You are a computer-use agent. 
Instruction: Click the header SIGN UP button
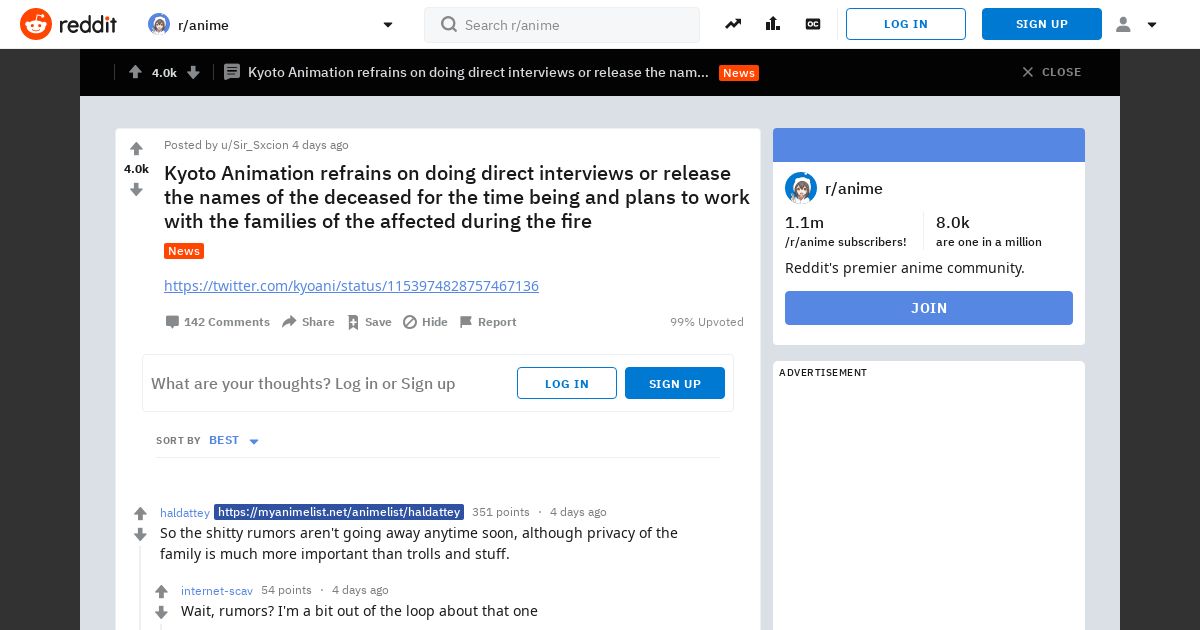[x=1042, y=24]
